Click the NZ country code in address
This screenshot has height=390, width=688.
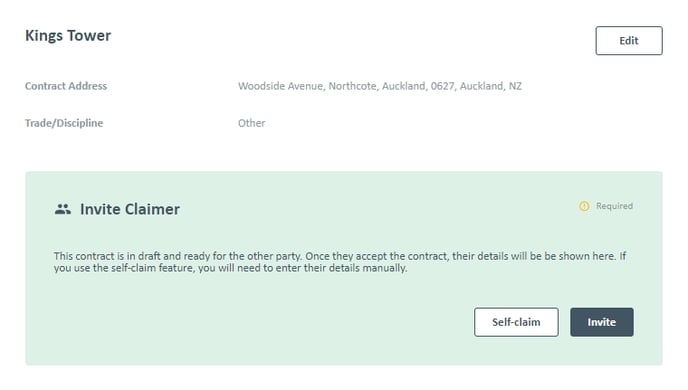[515, 86]
